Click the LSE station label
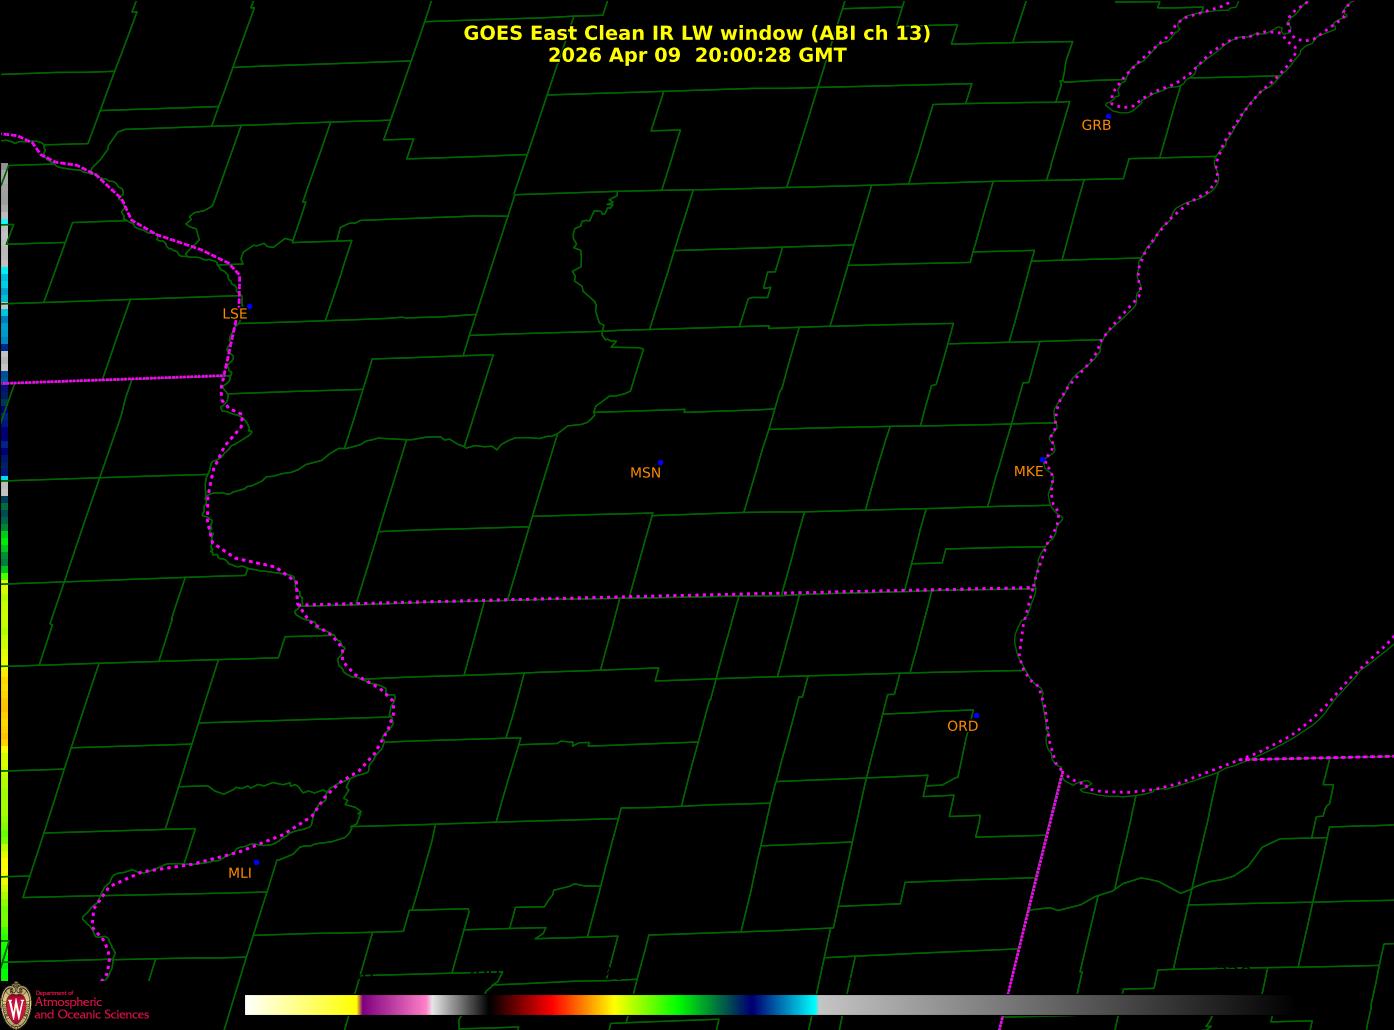Image resolution: width=1394 pixels, height=1030 pixels. pyautogui.click(x=234, y=314)
